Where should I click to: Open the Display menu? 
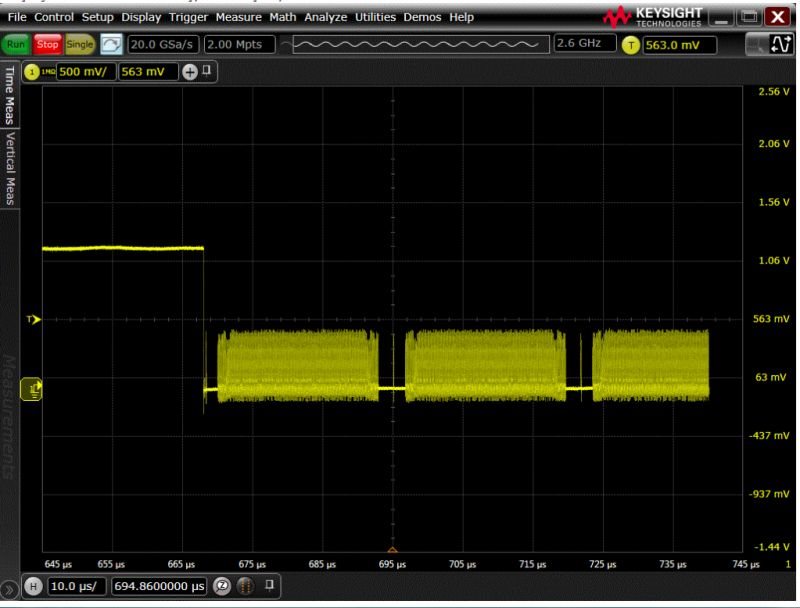141,17
